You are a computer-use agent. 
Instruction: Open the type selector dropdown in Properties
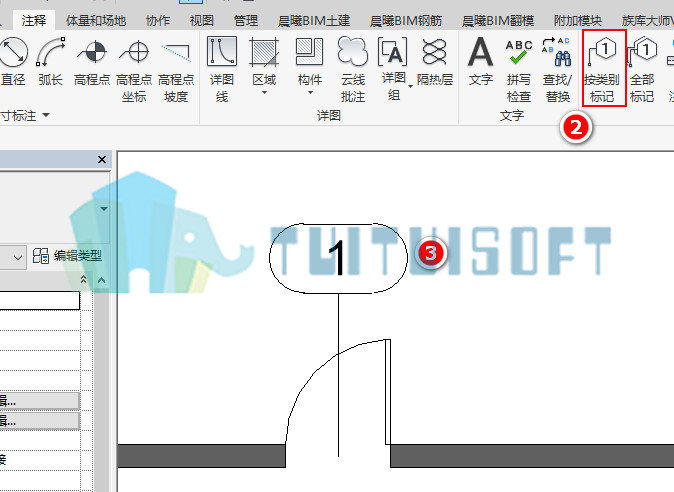pos(104,209)
